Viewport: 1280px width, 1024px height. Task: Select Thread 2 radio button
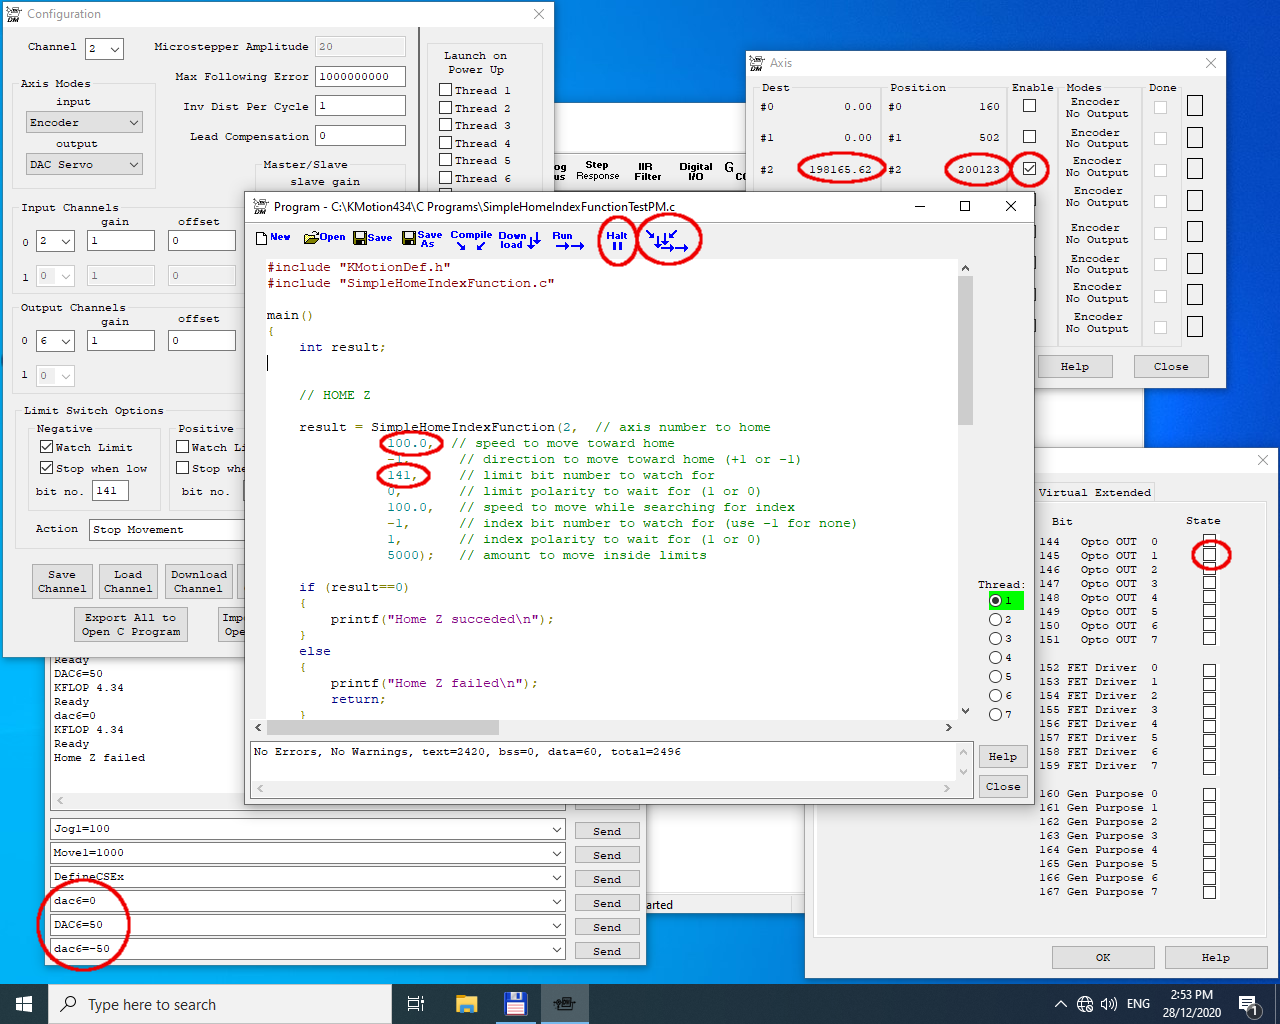click(995, 620)
